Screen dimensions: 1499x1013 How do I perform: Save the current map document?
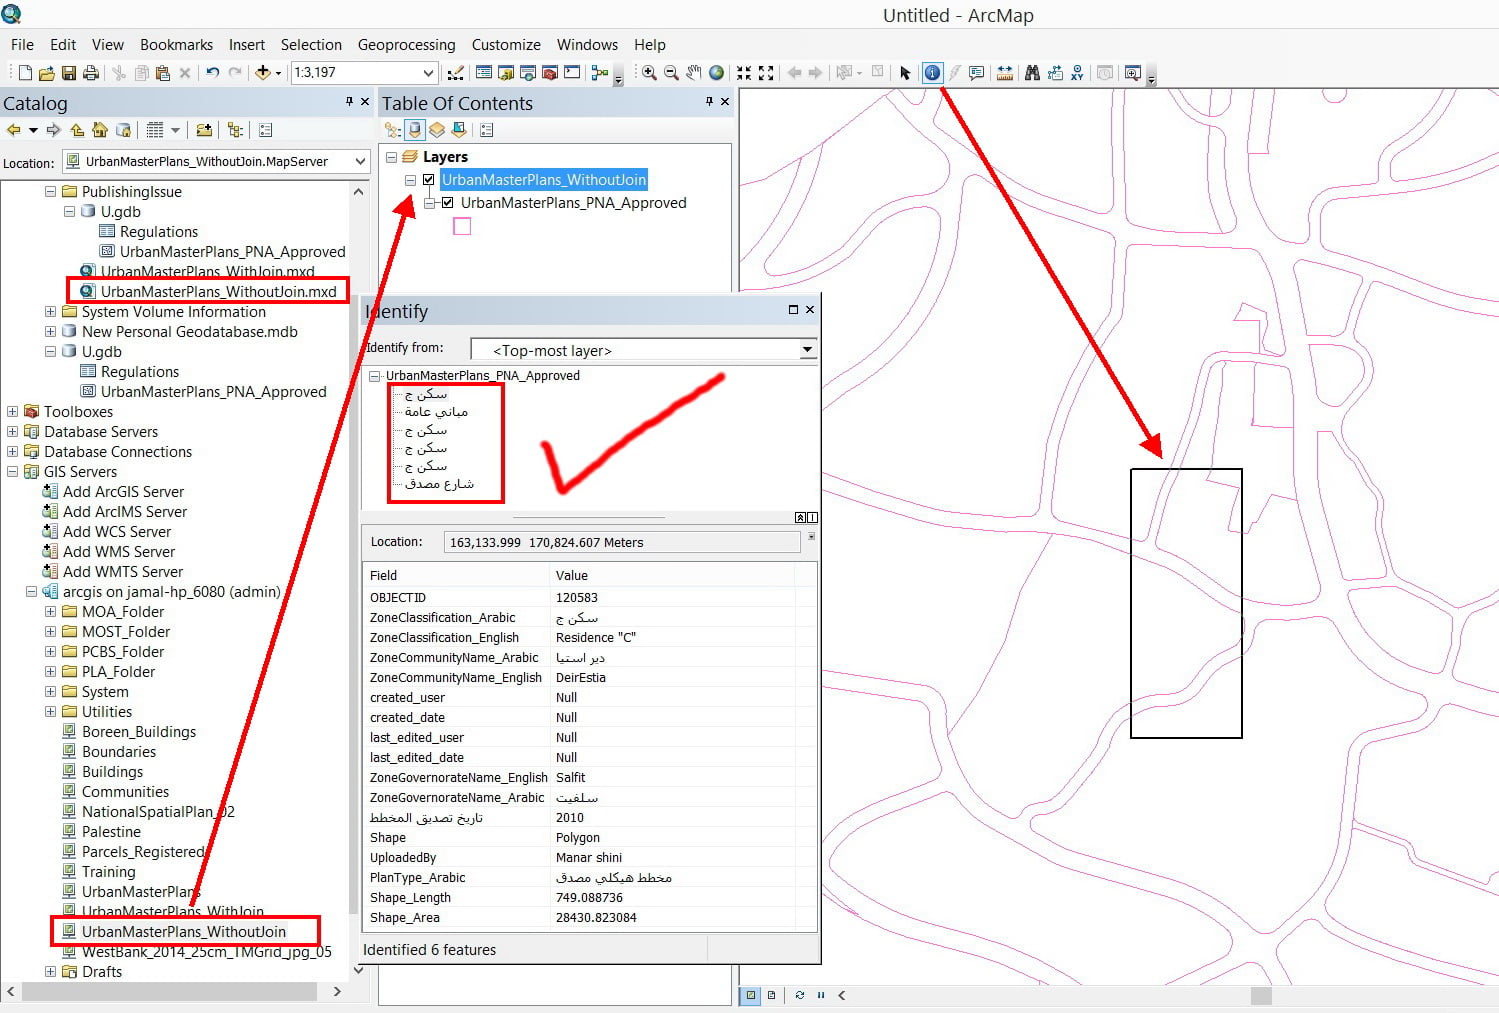[69, 73]
